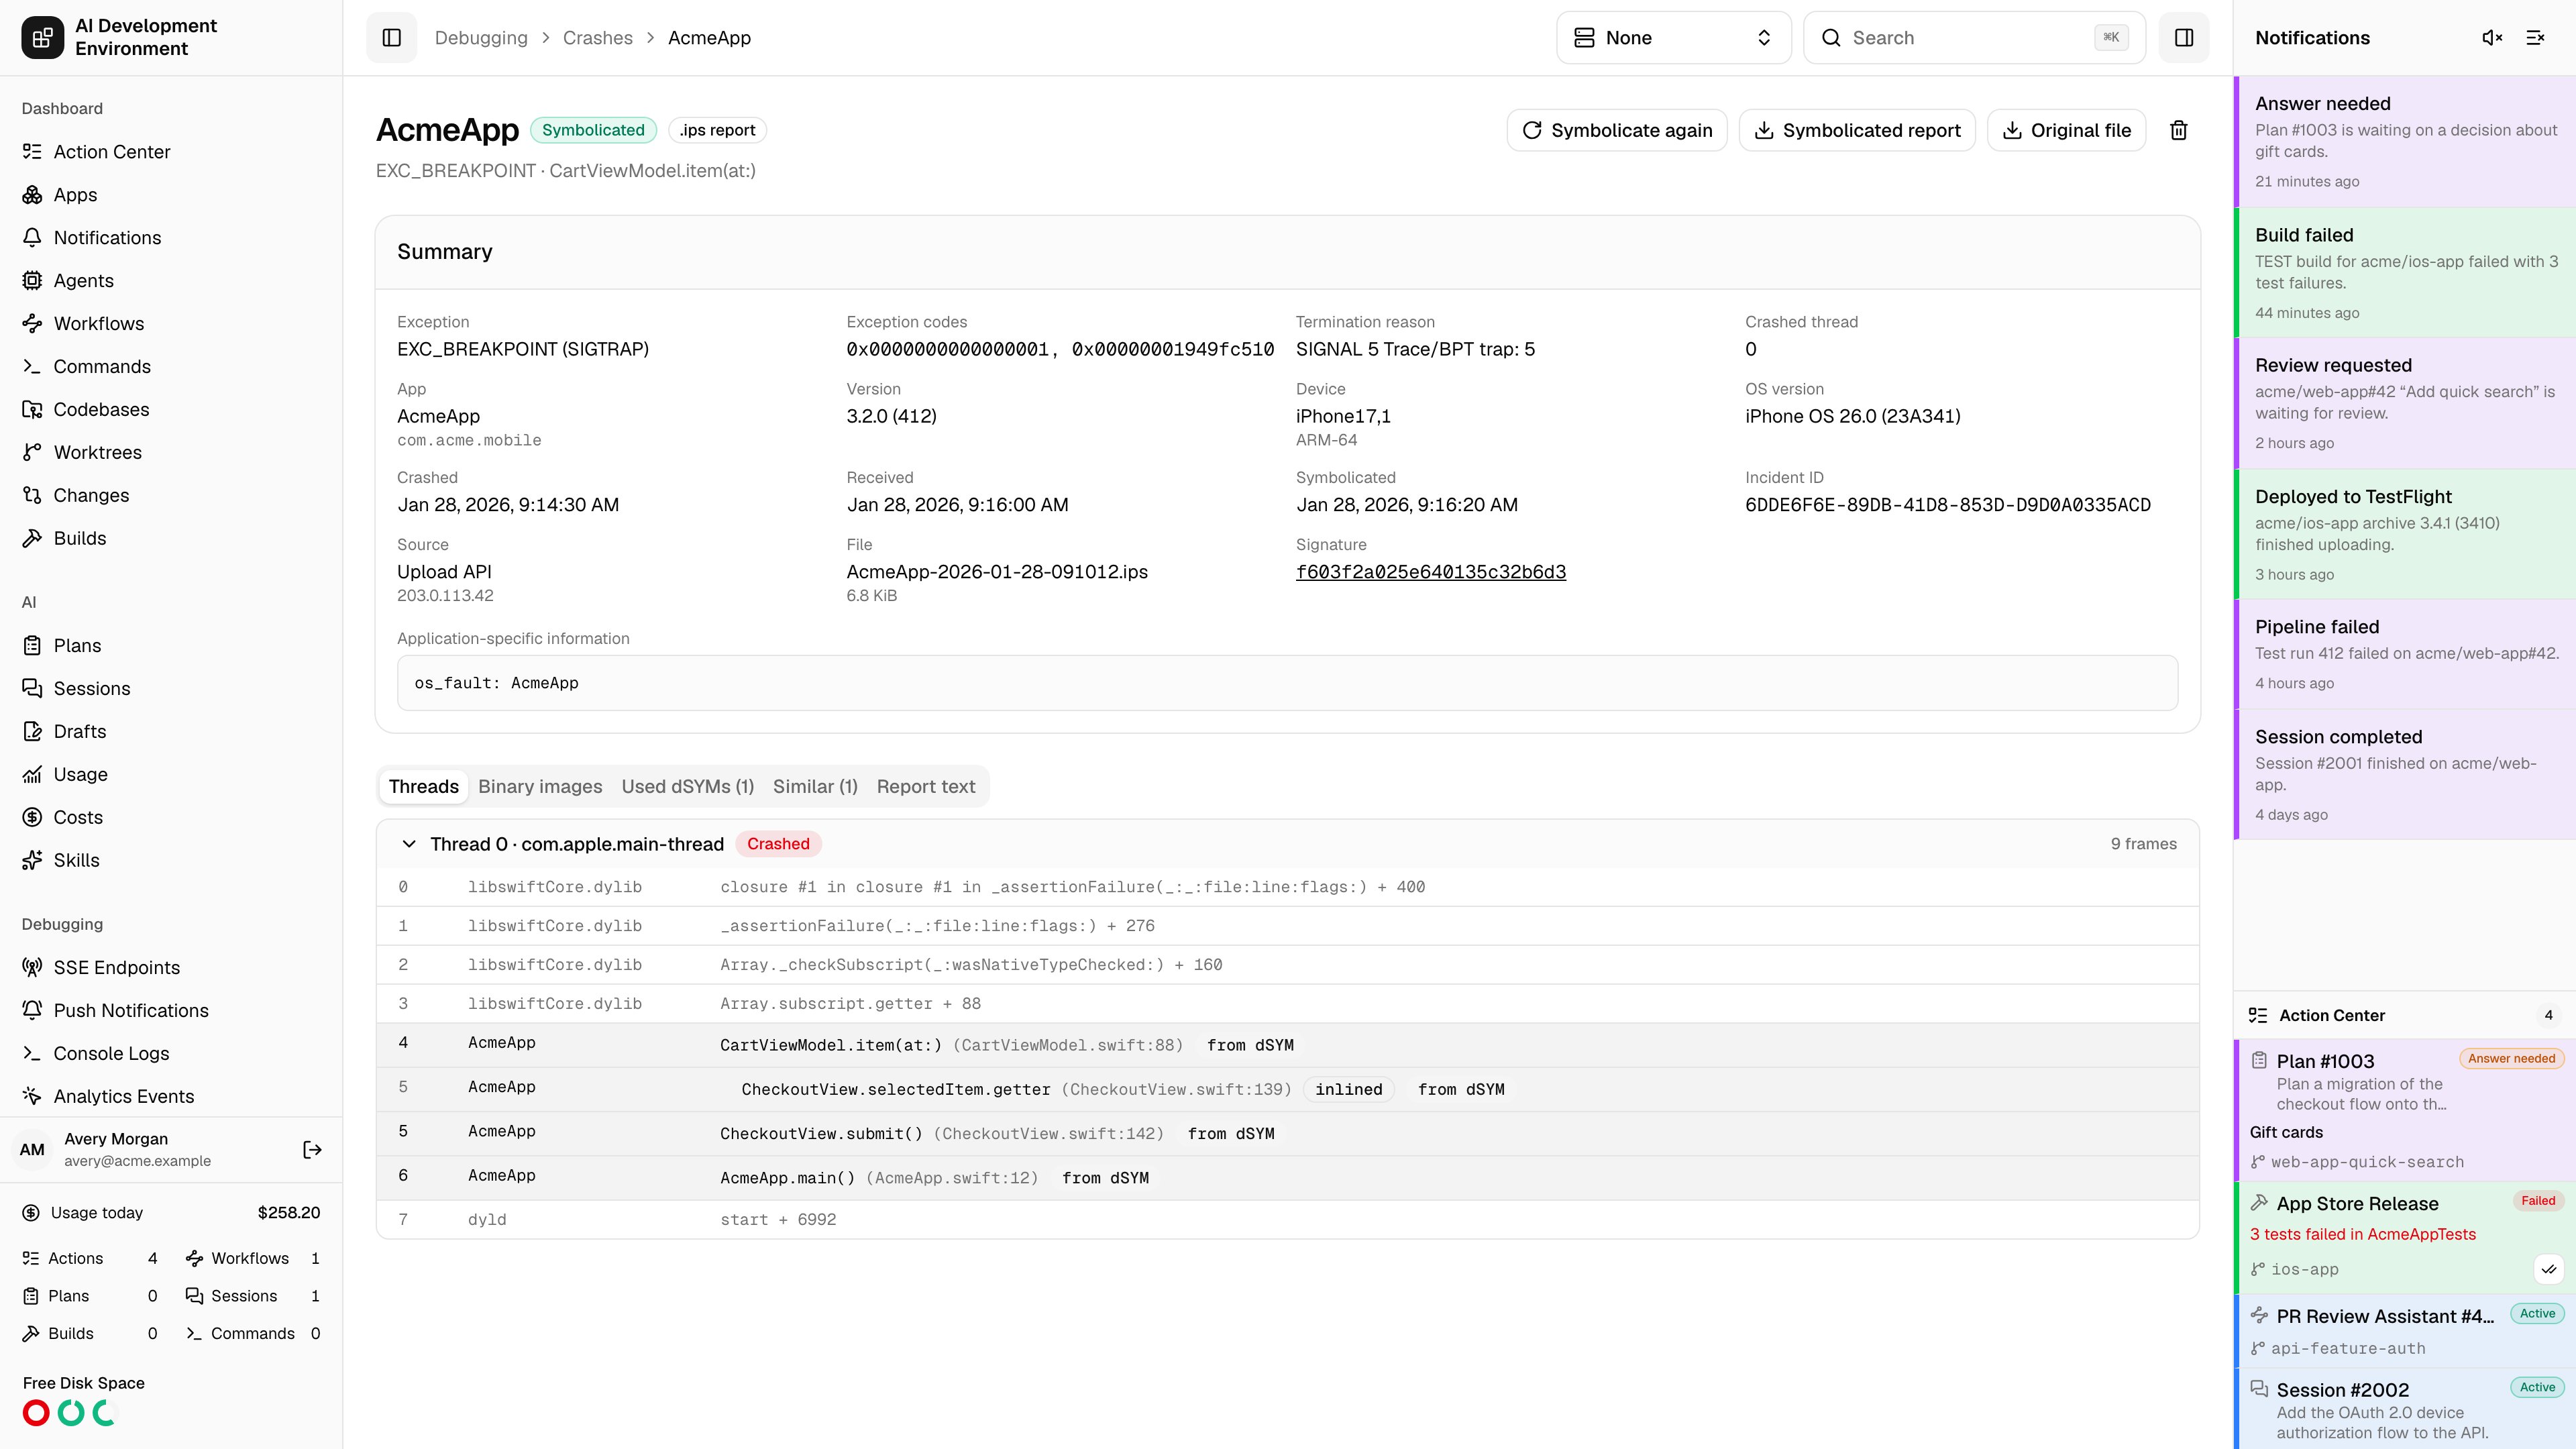The height and width of the screenshot is (1449, 2576).
Task: Open the Answer needed notification
Action: coord(2405,142)
